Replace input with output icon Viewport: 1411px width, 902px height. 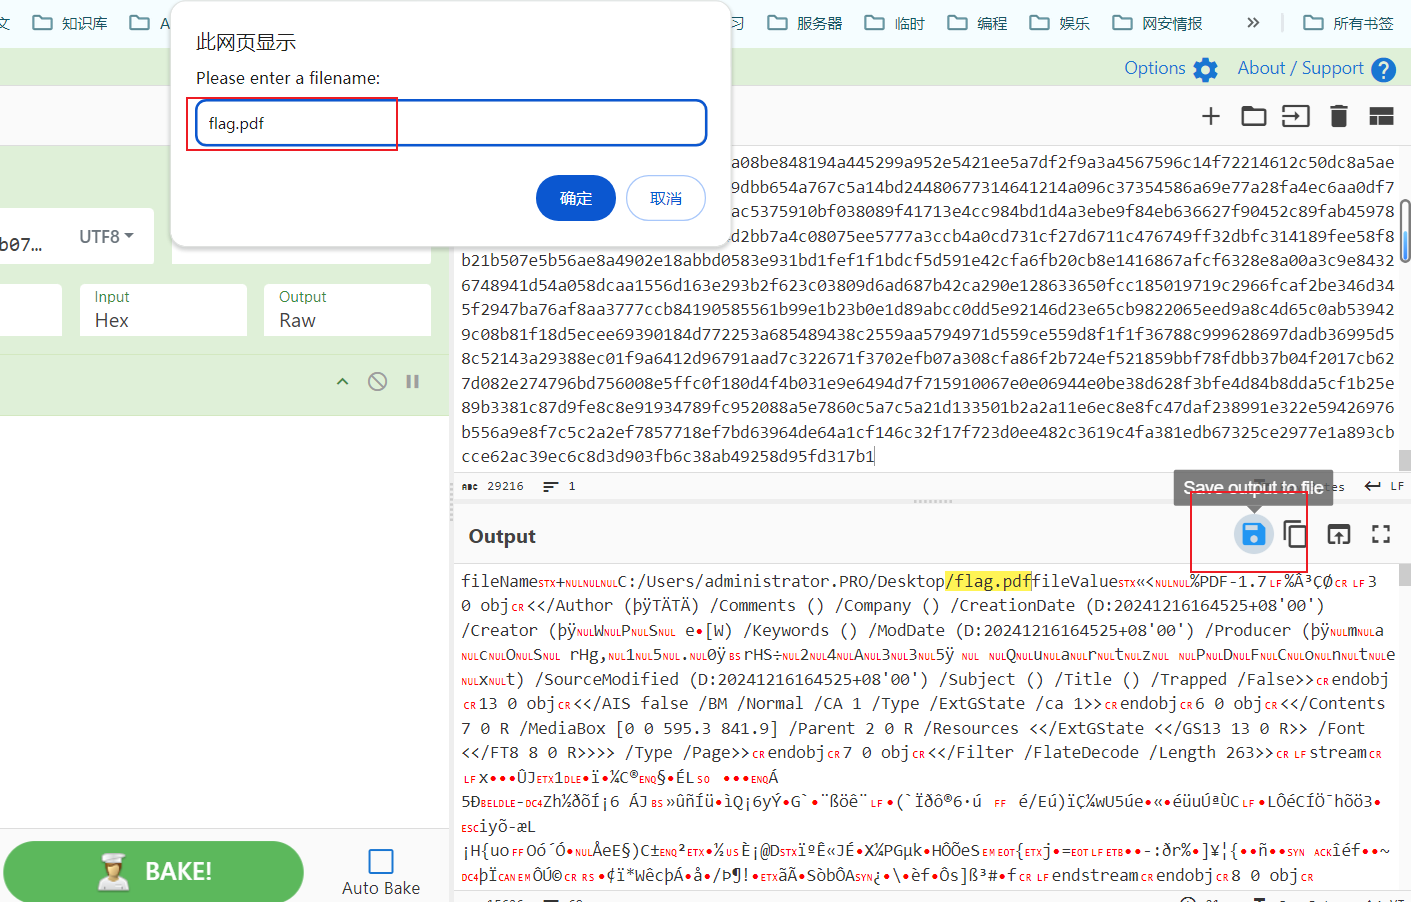[1339, 534]
